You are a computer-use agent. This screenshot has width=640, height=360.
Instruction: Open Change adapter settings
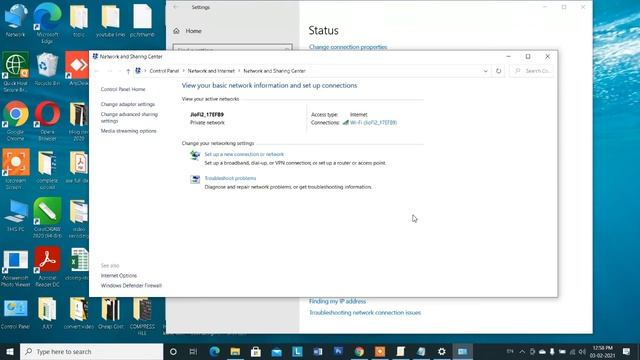pyautogui.click(x=128, y=104)
